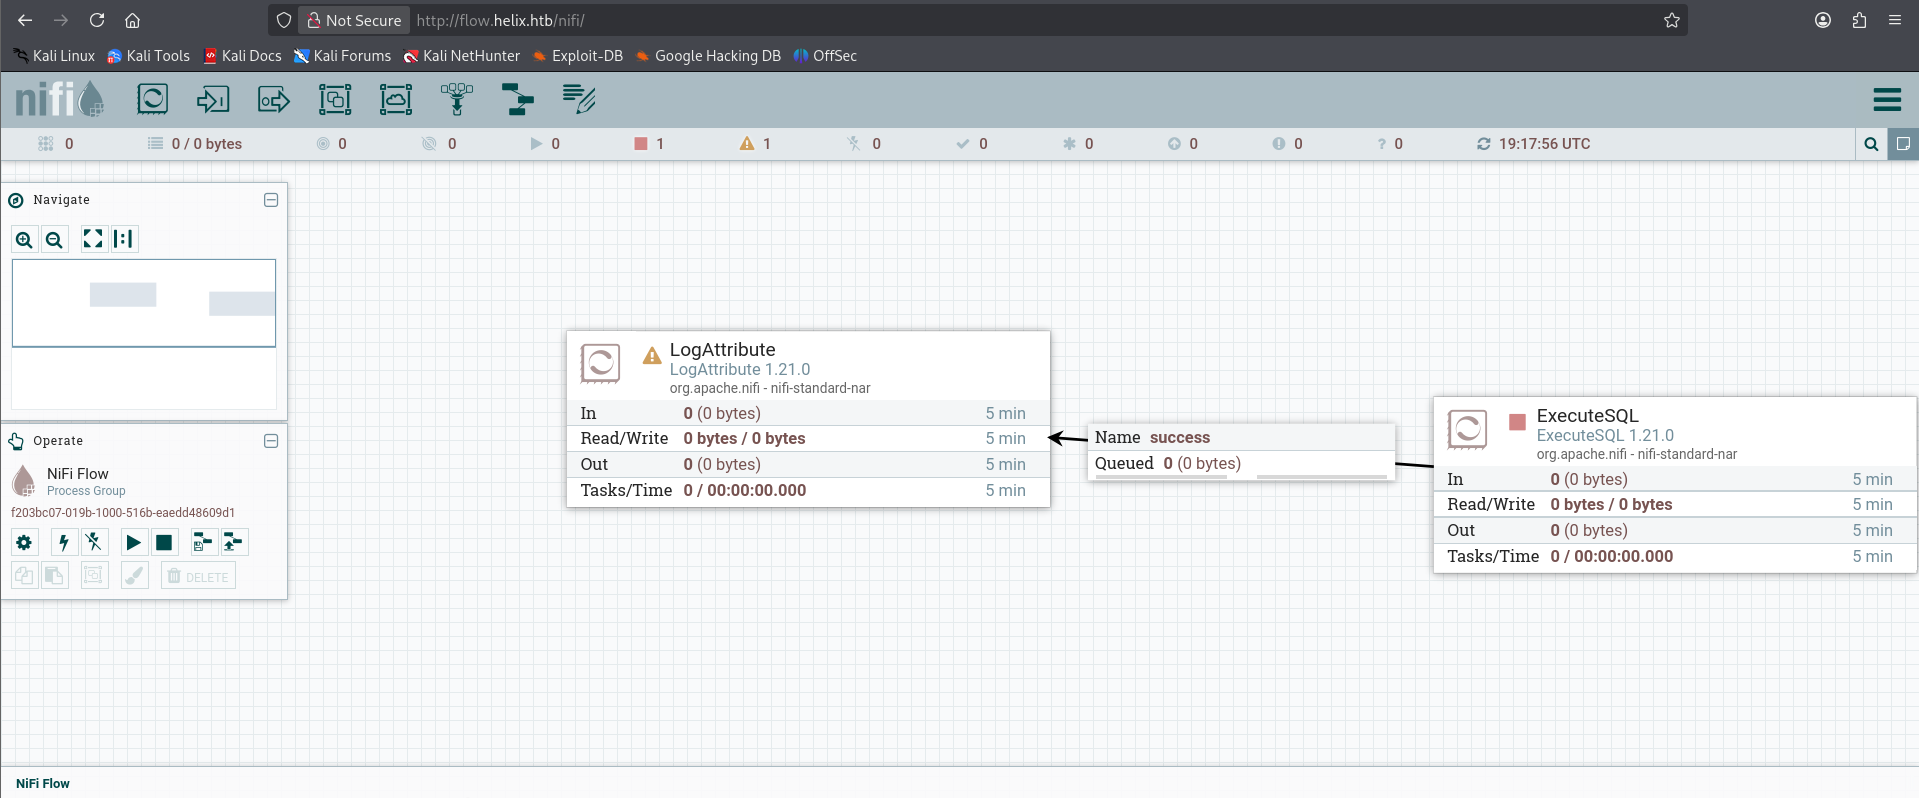Go to the browser home page

tap(132, 20)
